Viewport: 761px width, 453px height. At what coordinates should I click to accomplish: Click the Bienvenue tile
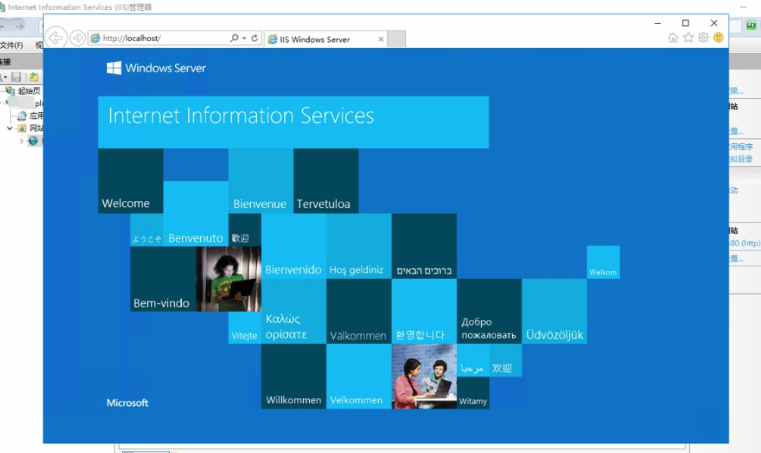[261, 181]
